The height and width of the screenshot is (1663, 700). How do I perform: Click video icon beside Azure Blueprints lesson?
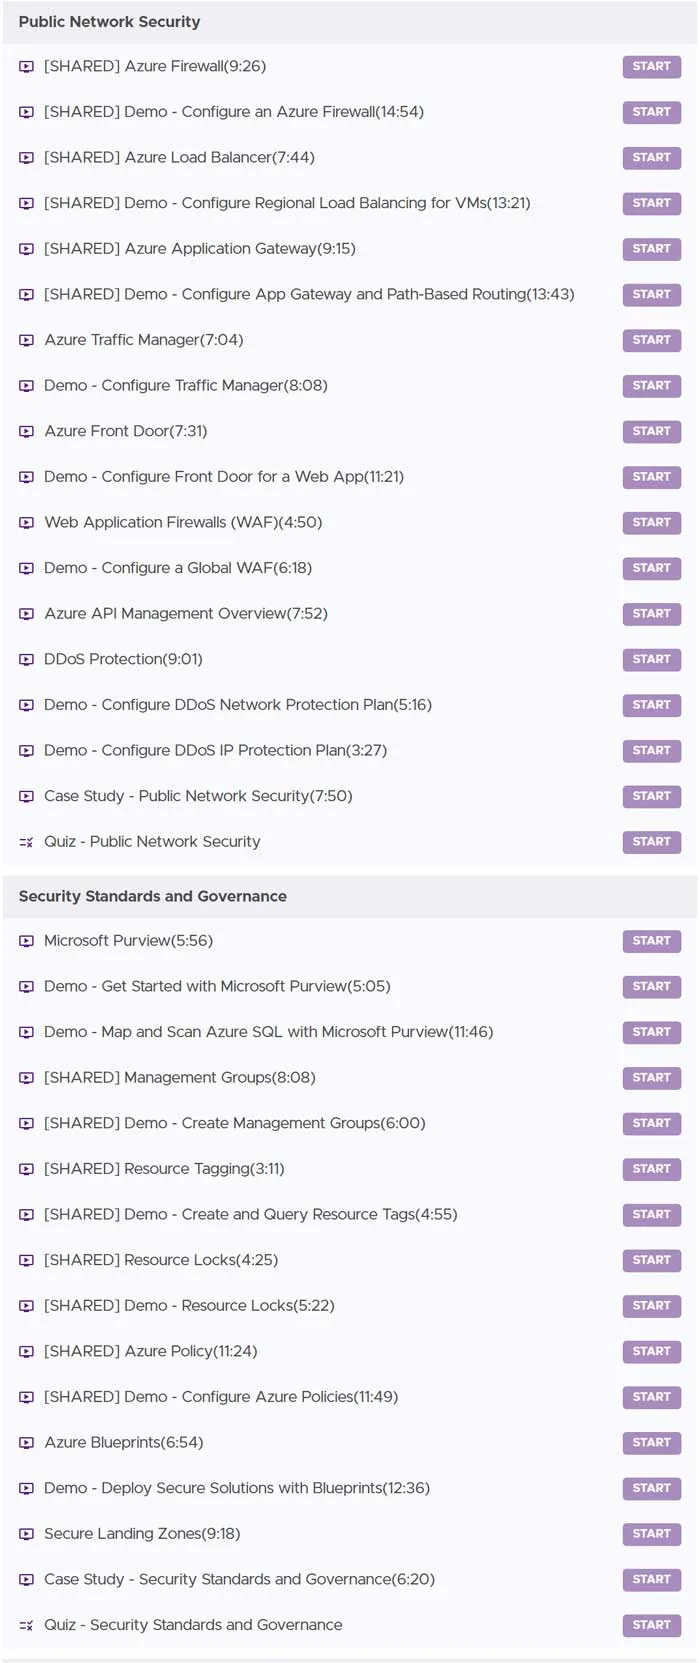27,1443
